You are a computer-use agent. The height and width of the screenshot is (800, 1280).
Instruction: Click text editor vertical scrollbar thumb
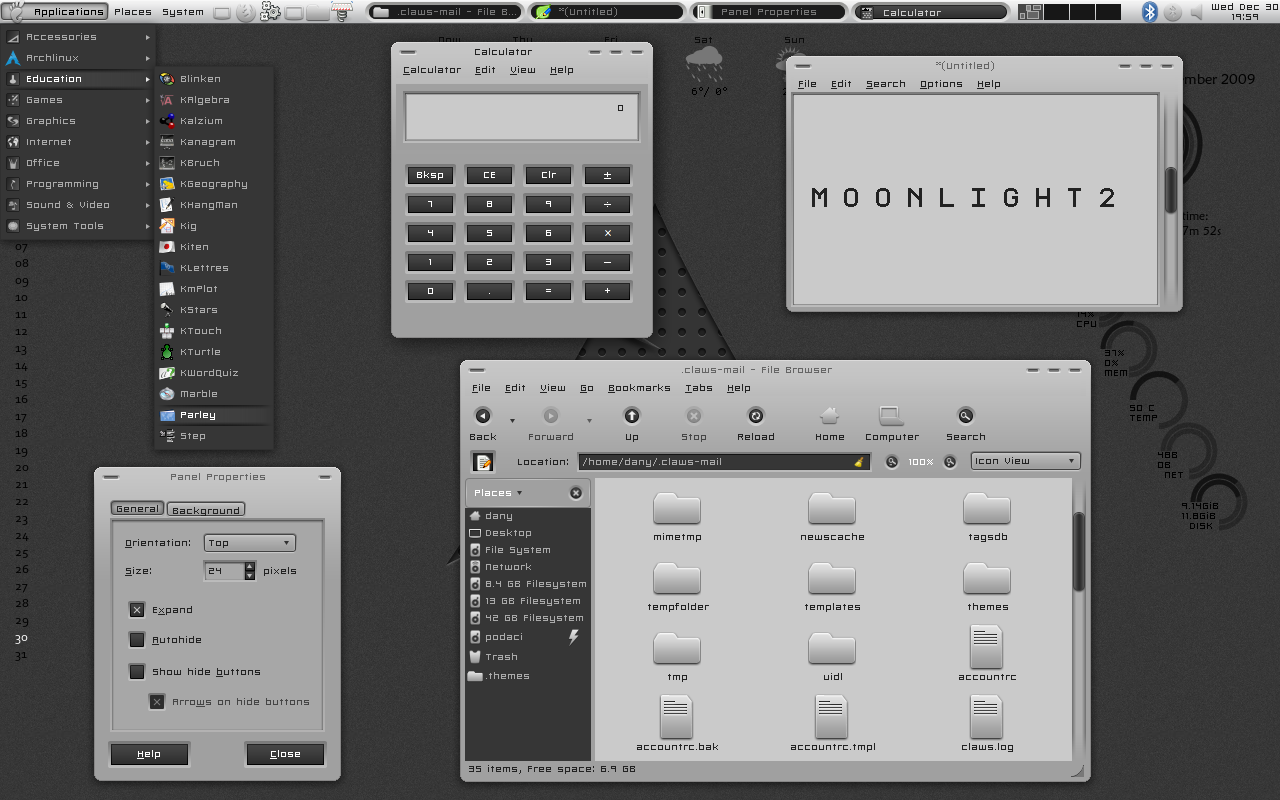(1171, 190)
